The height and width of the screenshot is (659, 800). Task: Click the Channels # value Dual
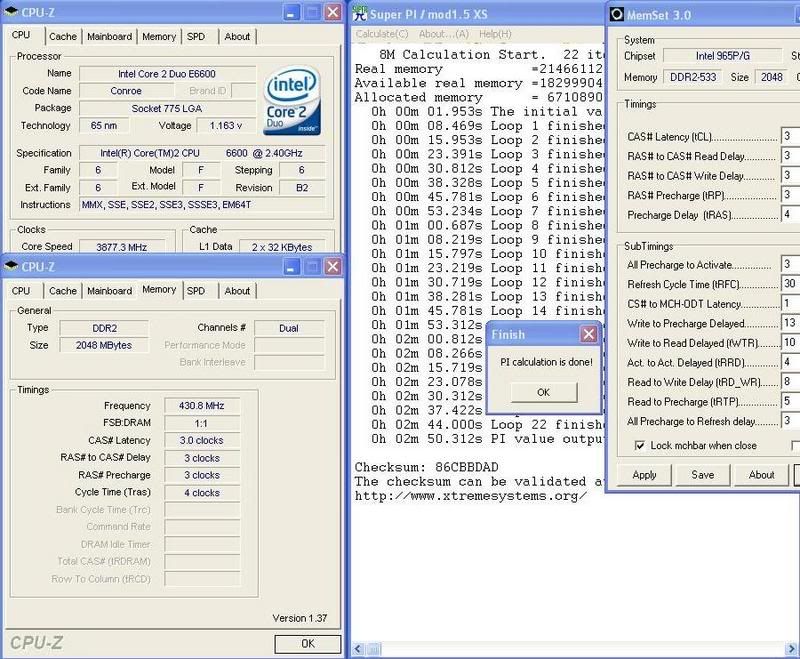coord(289,328)
